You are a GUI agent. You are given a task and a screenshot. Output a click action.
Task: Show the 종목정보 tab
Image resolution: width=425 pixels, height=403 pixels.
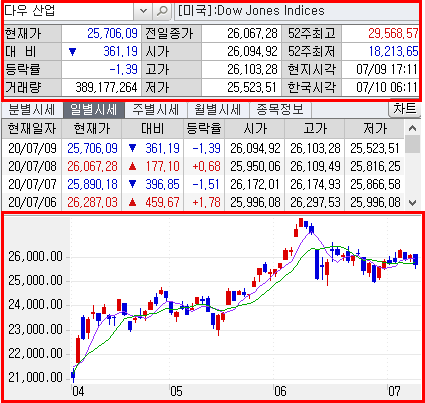(280, 109)
